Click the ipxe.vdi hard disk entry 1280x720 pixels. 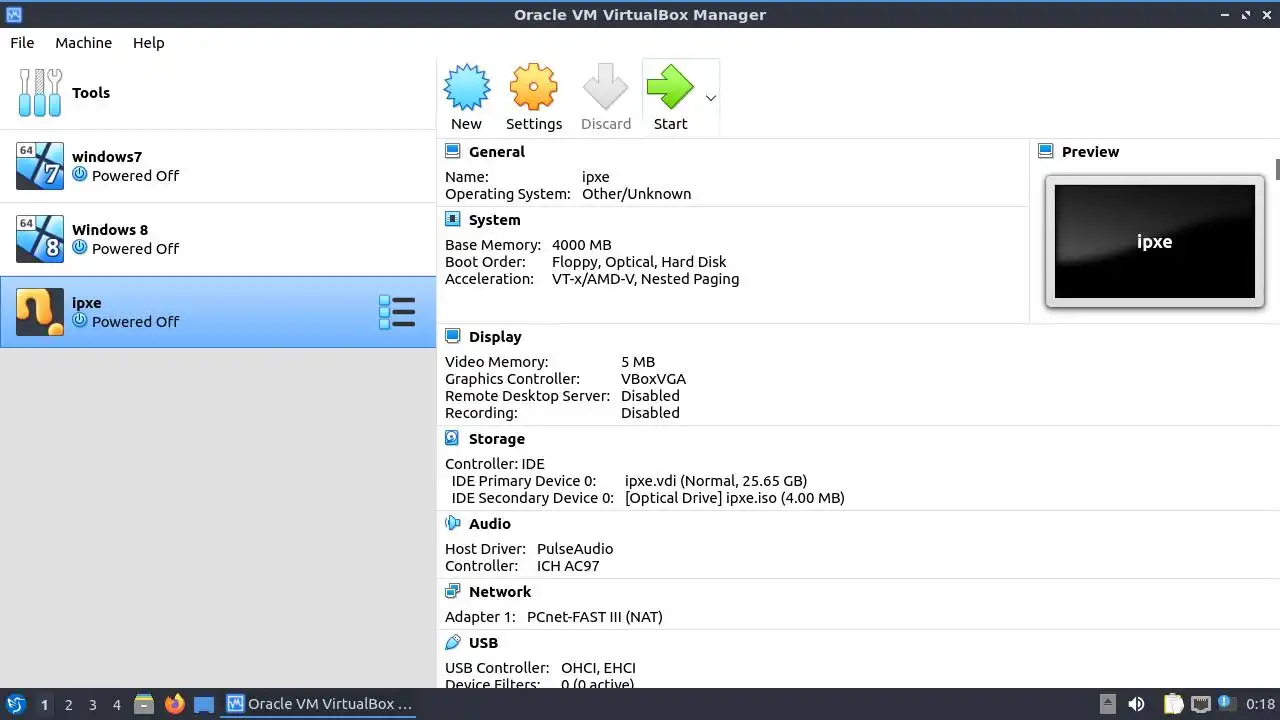[x=715, y=481]
